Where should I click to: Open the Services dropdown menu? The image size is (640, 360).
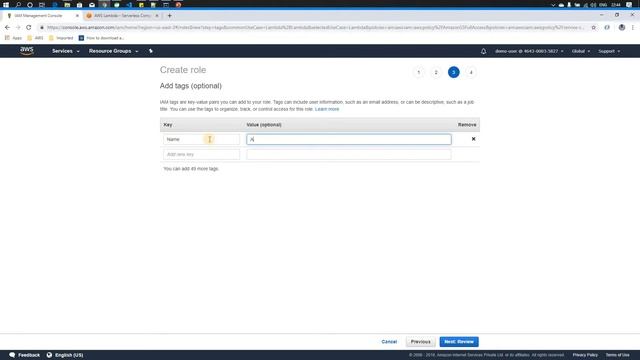click(x=65, y=51)
